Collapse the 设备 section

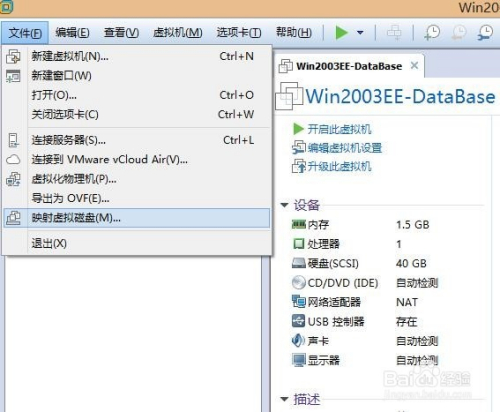point(284,205)
